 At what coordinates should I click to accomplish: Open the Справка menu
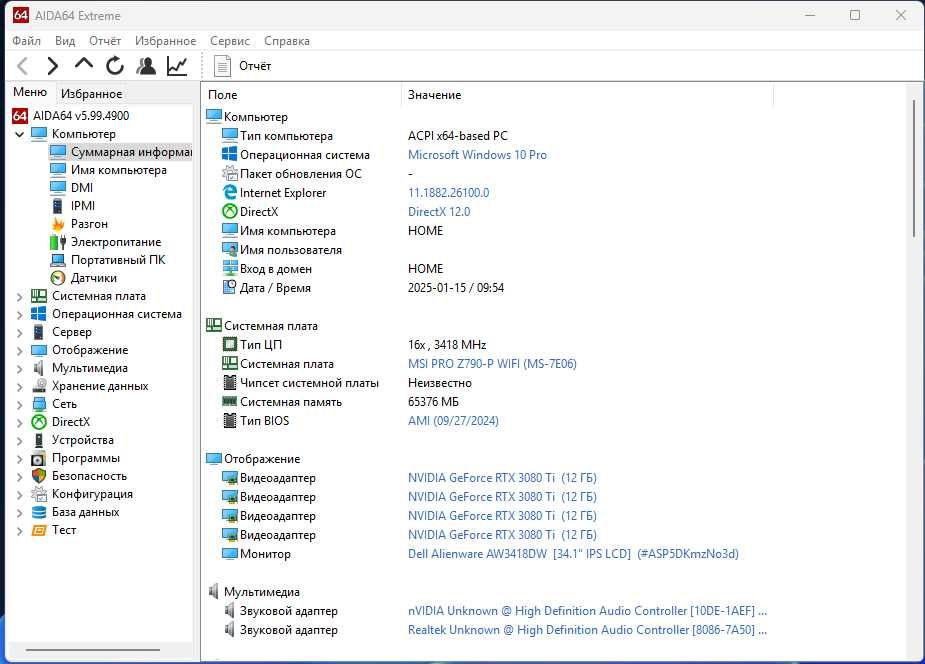287,41
